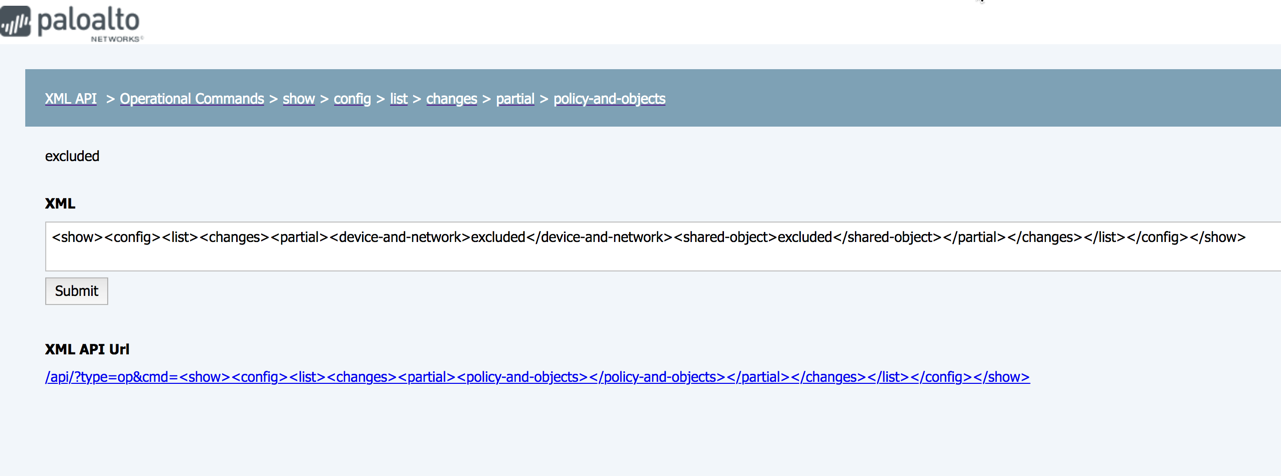
Task: Select the changes breadcrumb link
Action: pyautogui.click(x=451, y=99)
